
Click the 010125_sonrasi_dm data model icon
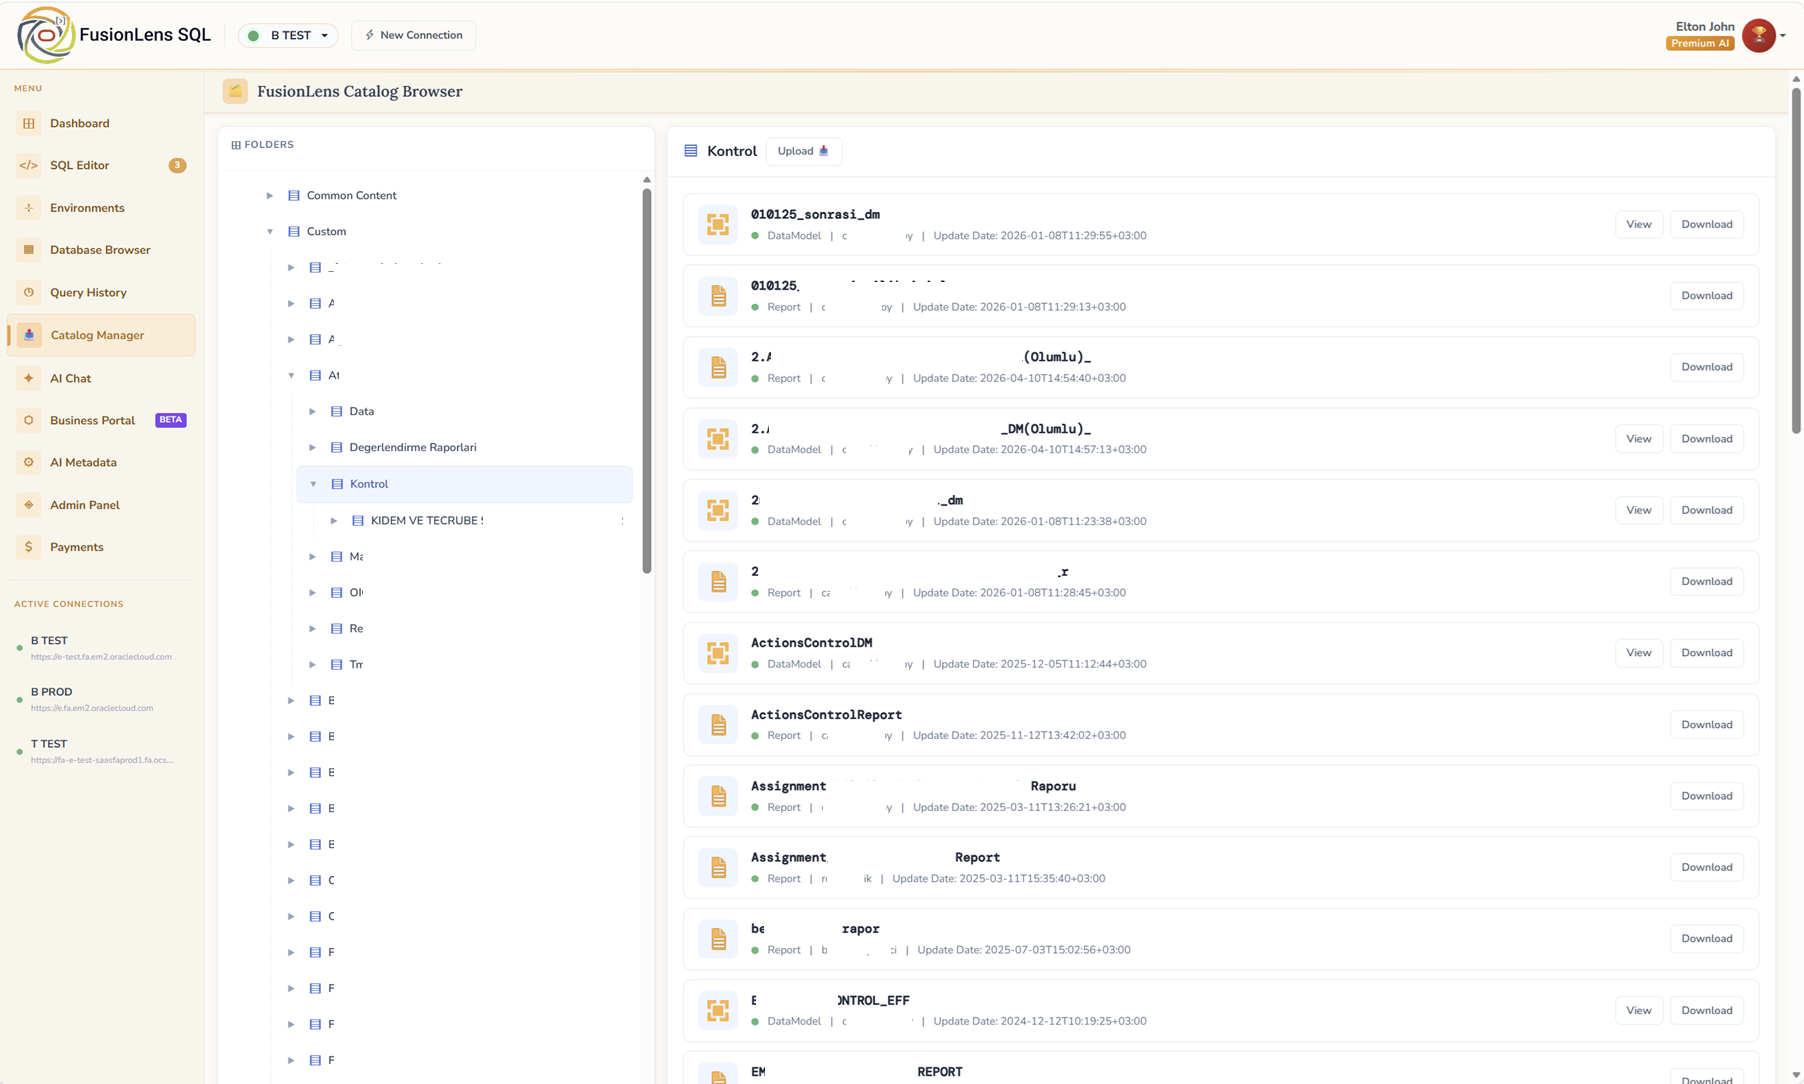coord(718,224)
